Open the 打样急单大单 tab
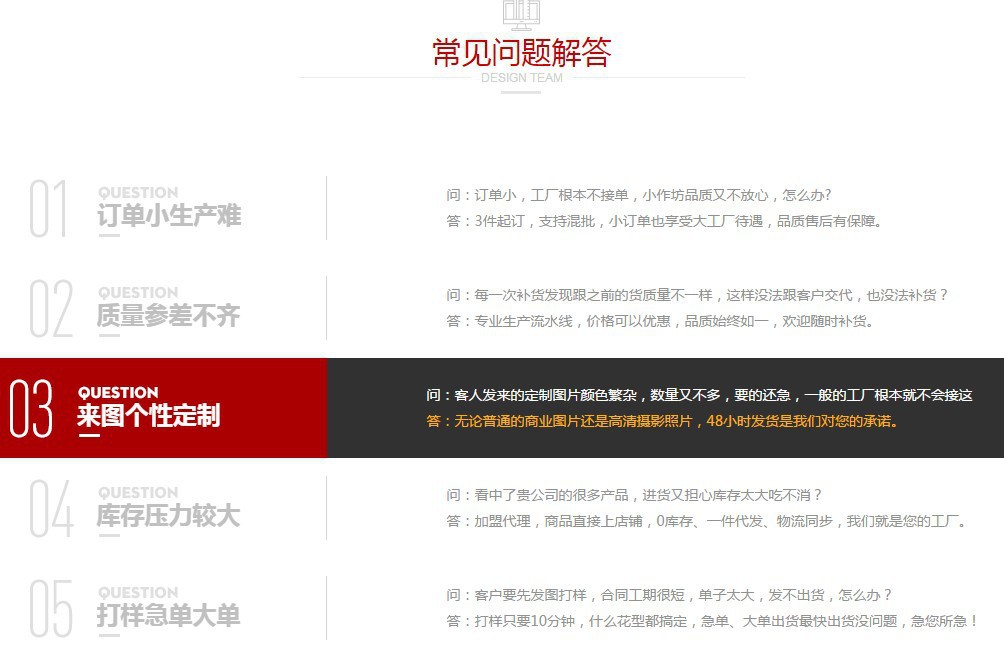Image resolution: width=1004 pixels, height=654 pixels. [168, 615]
